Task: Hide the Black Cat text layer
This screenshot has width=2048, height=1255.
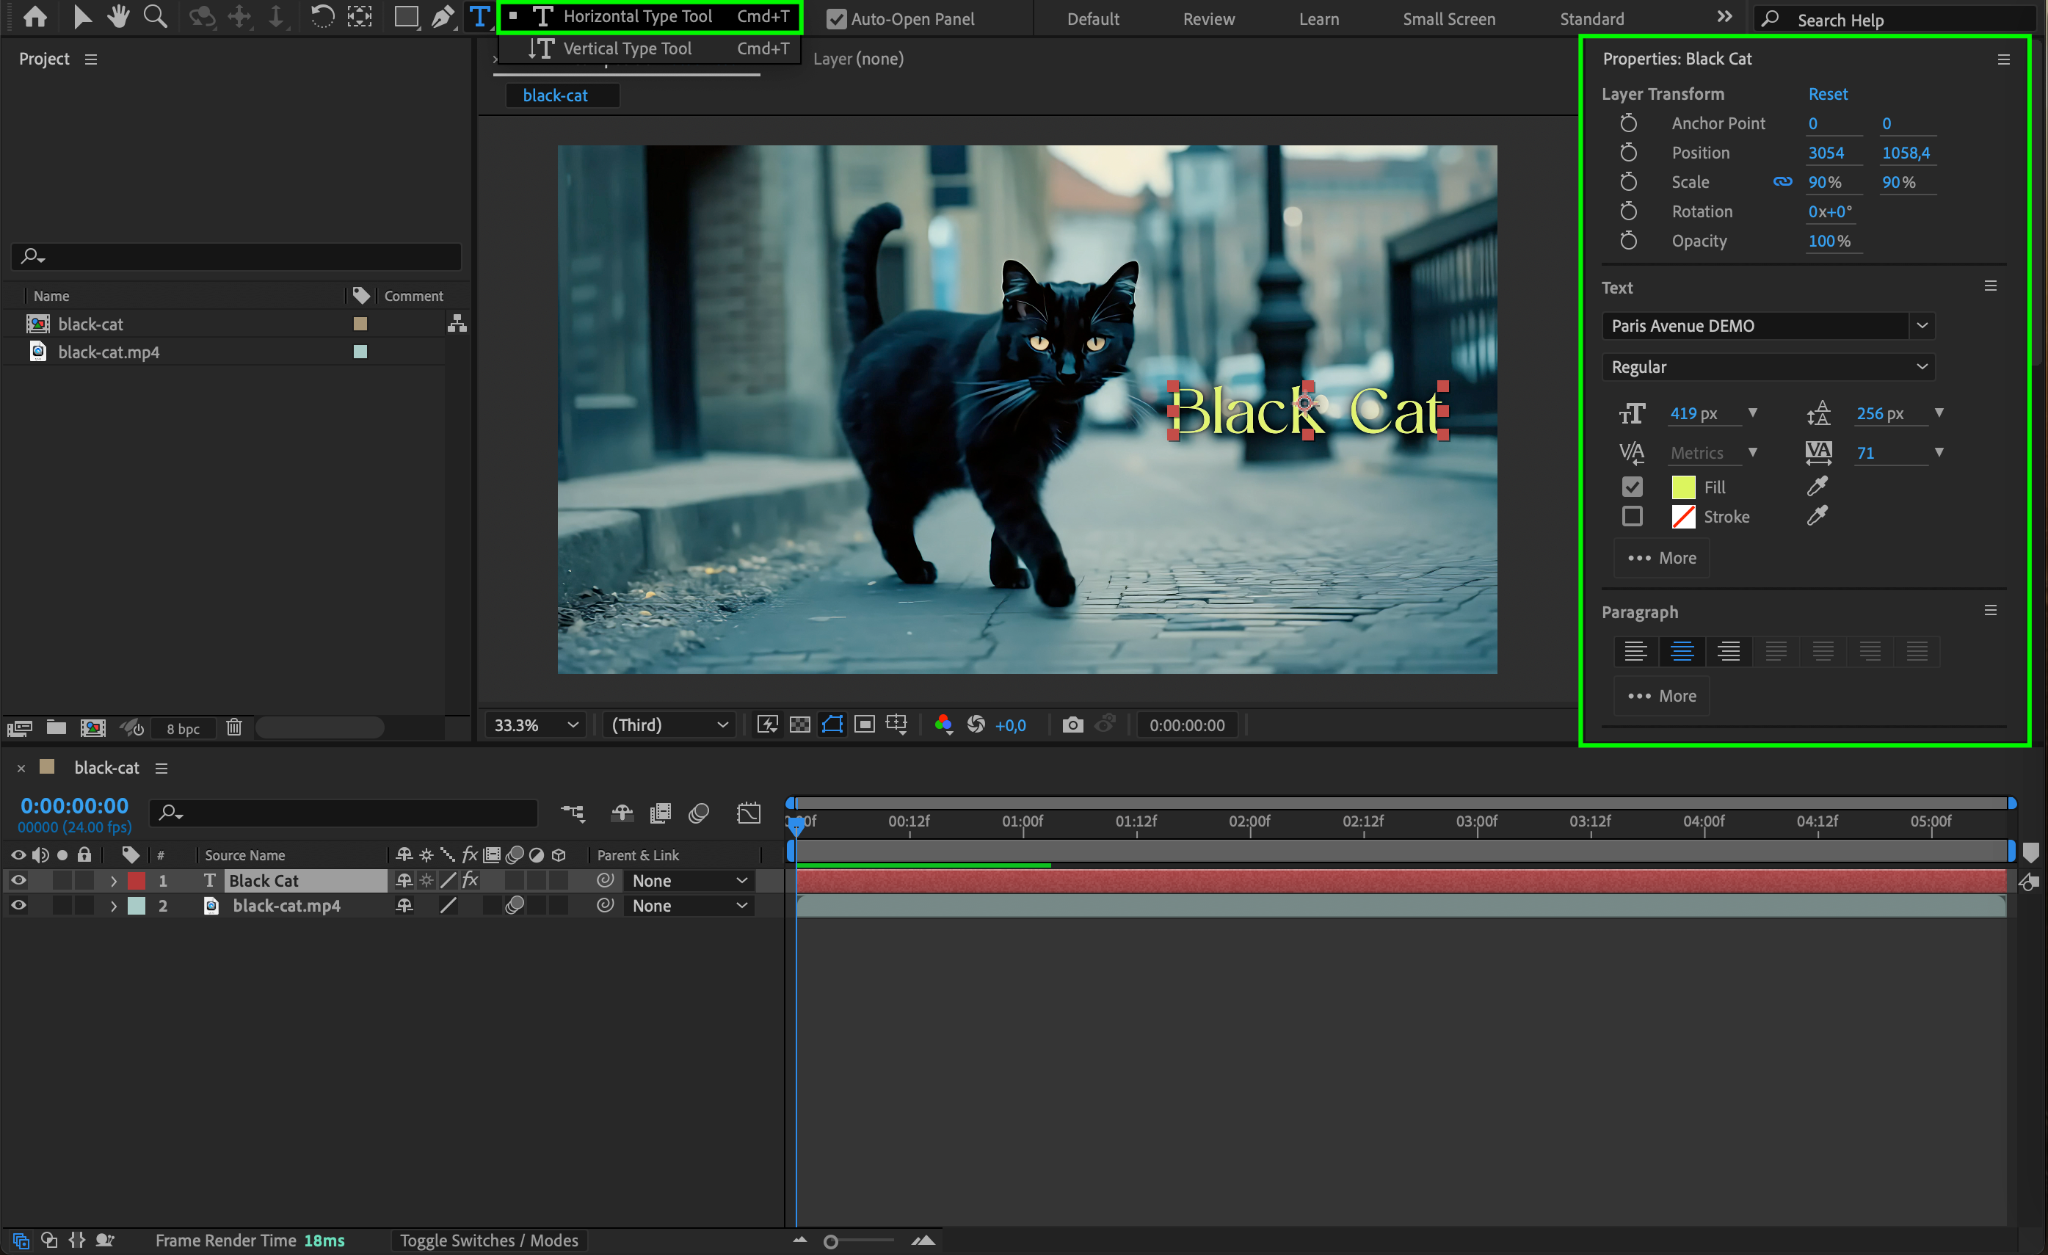Action: (x=18, y=880)
